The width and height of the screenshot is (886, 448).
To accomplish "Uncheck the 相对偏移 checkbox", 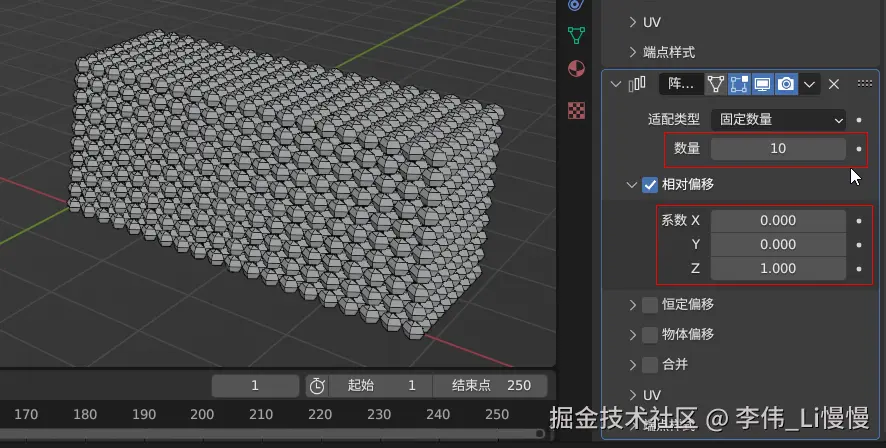I will pos(650,185).
